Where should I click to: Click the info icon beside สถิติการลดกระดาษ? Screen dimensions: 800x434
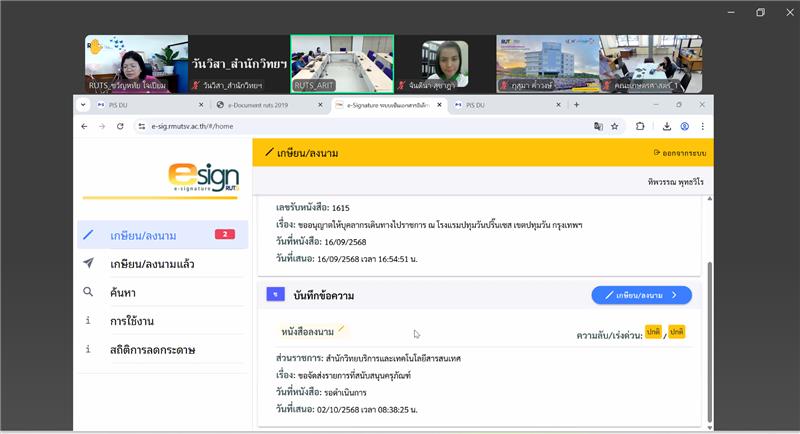pyautogui.click(x=89, y=350)
